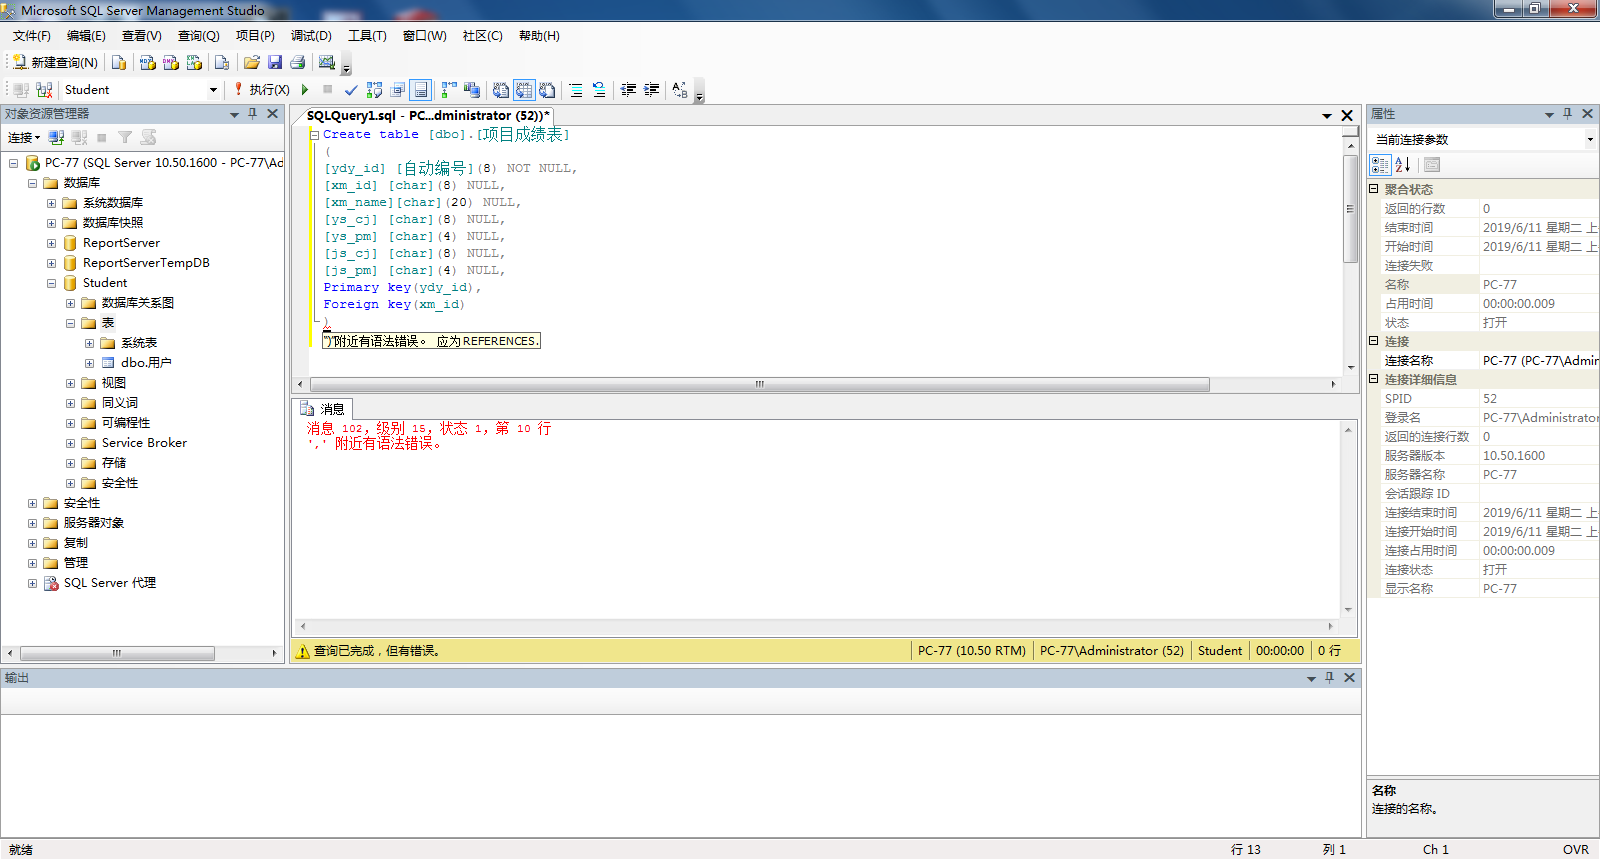Click the Execute (执行) button
This screenshot has height=860, width=1600.
point(262,90)
